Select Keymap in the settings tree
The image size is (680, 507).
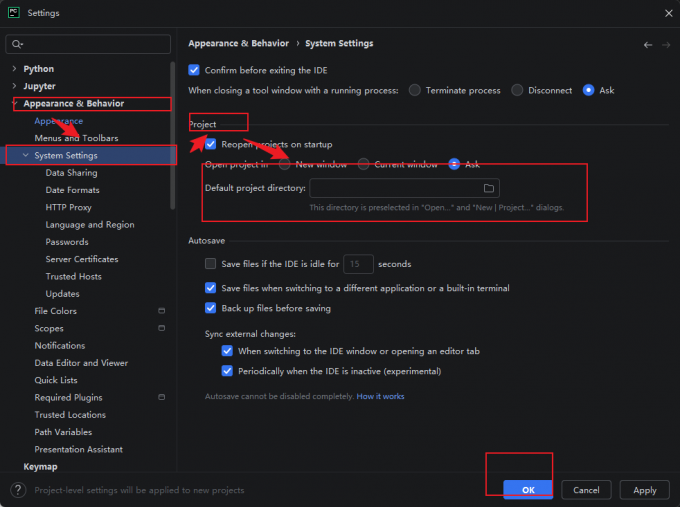[40, 467]
